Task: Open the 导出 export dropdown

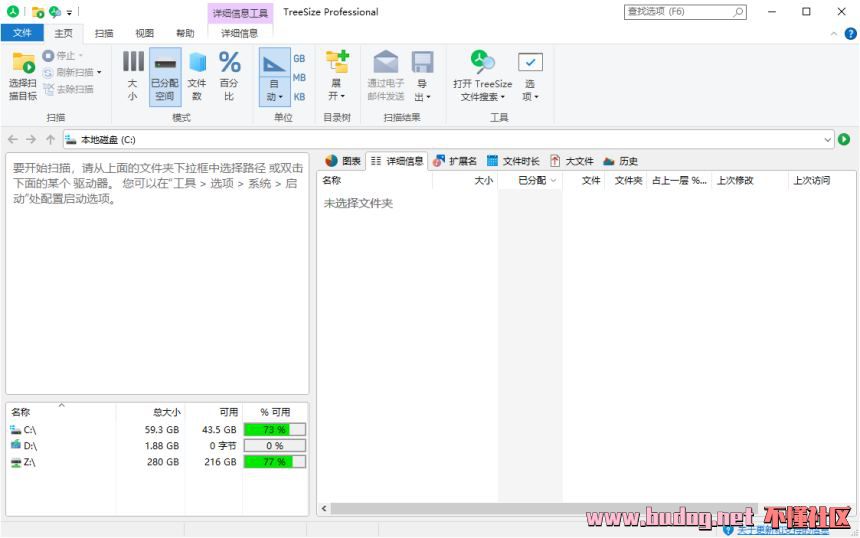Action: click(422, 76)
